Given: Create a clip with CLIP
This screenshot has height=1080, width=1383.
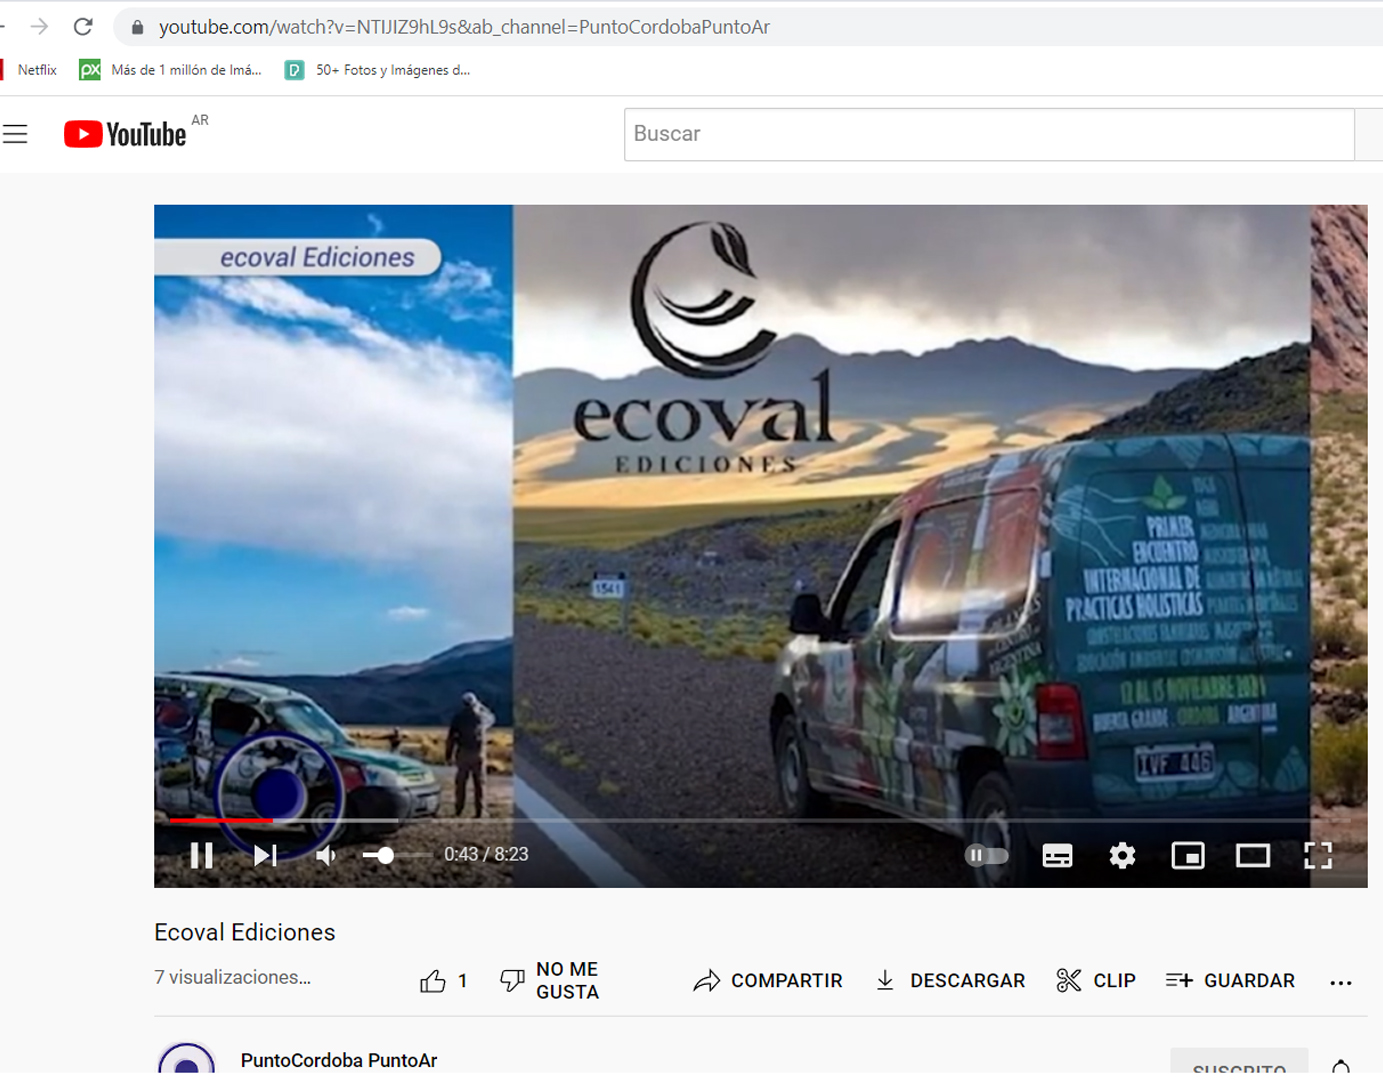Looking at the screenshot, I should point(1097,980).
